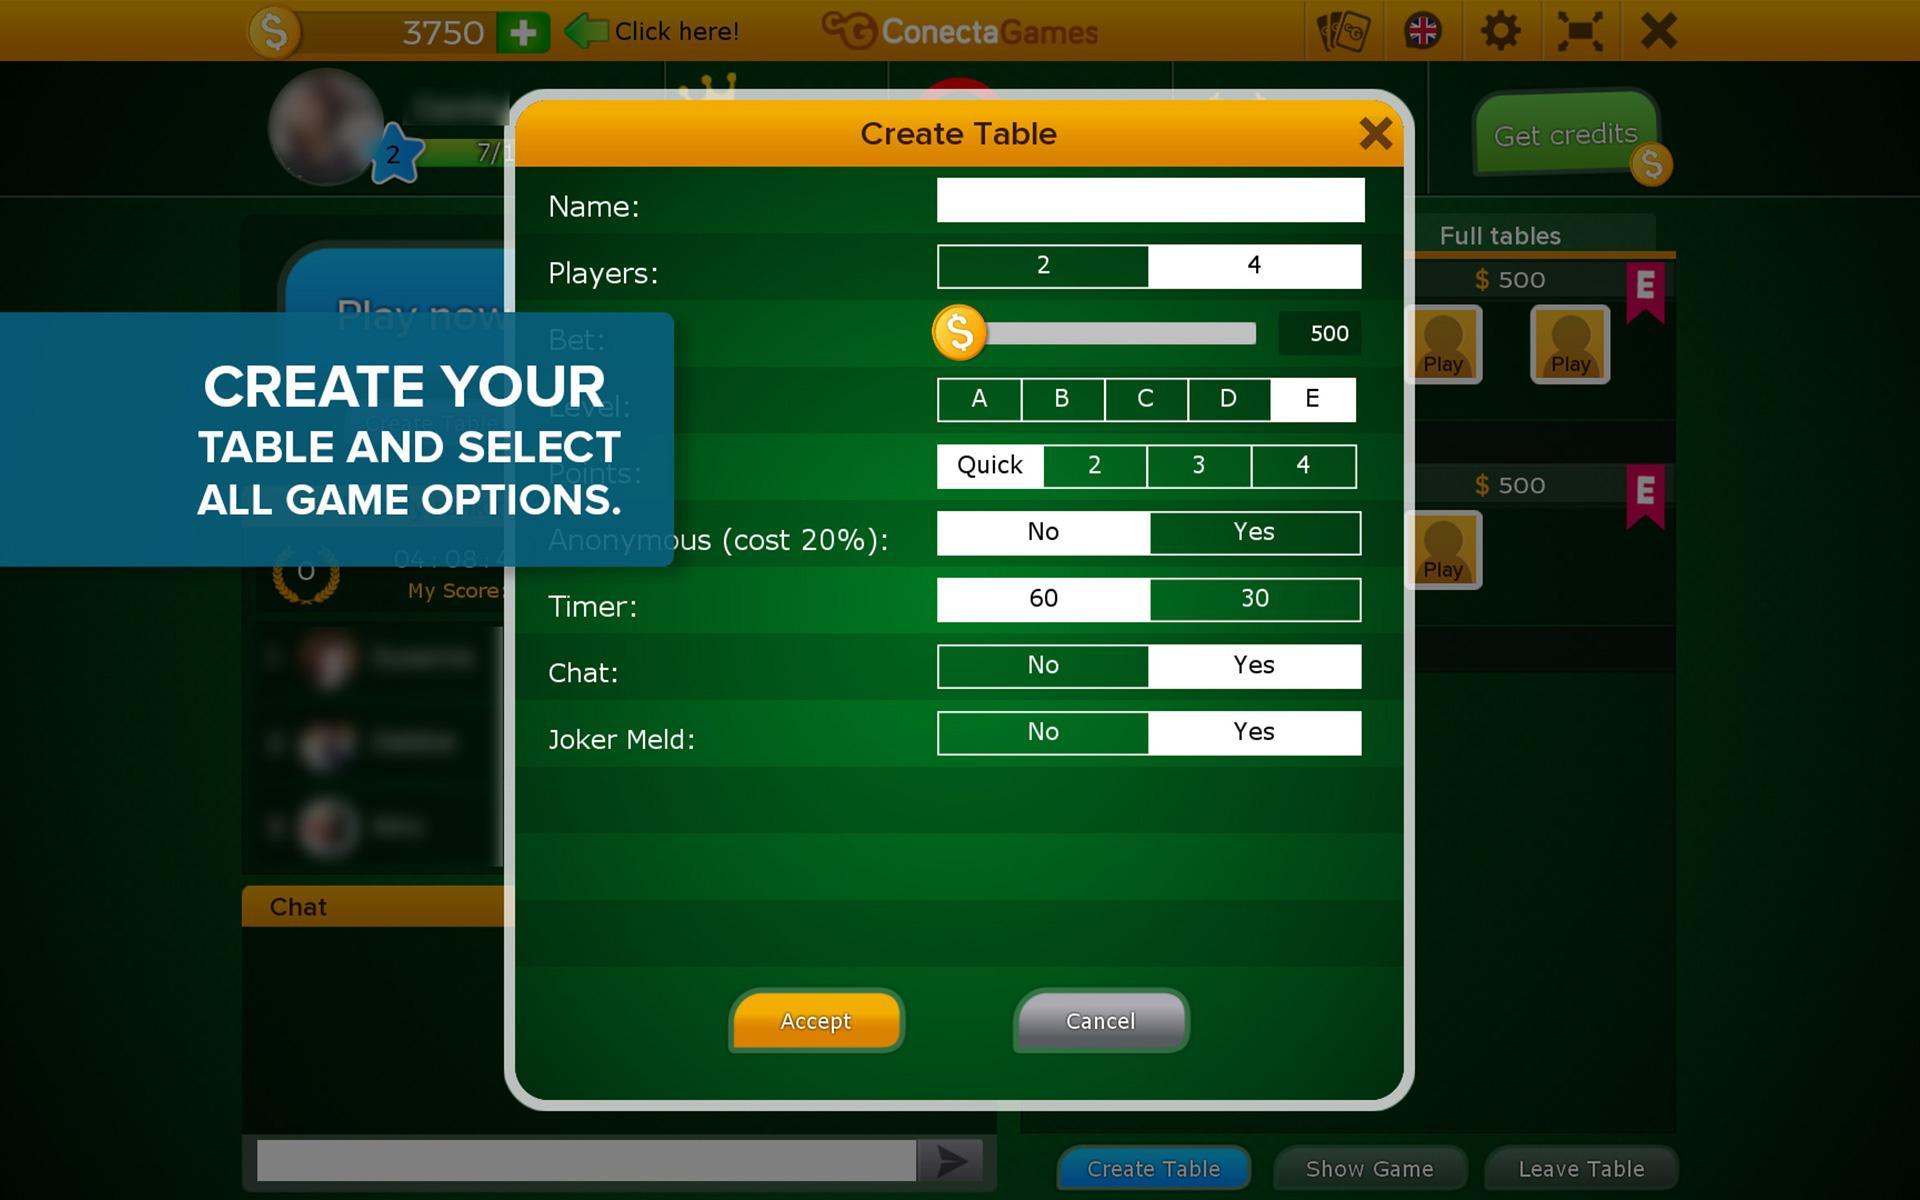This screenshot has height=1200, width=1920.
Task: Click the English language flag icon
Action: pyautogui.click(x=1422, y=30)
